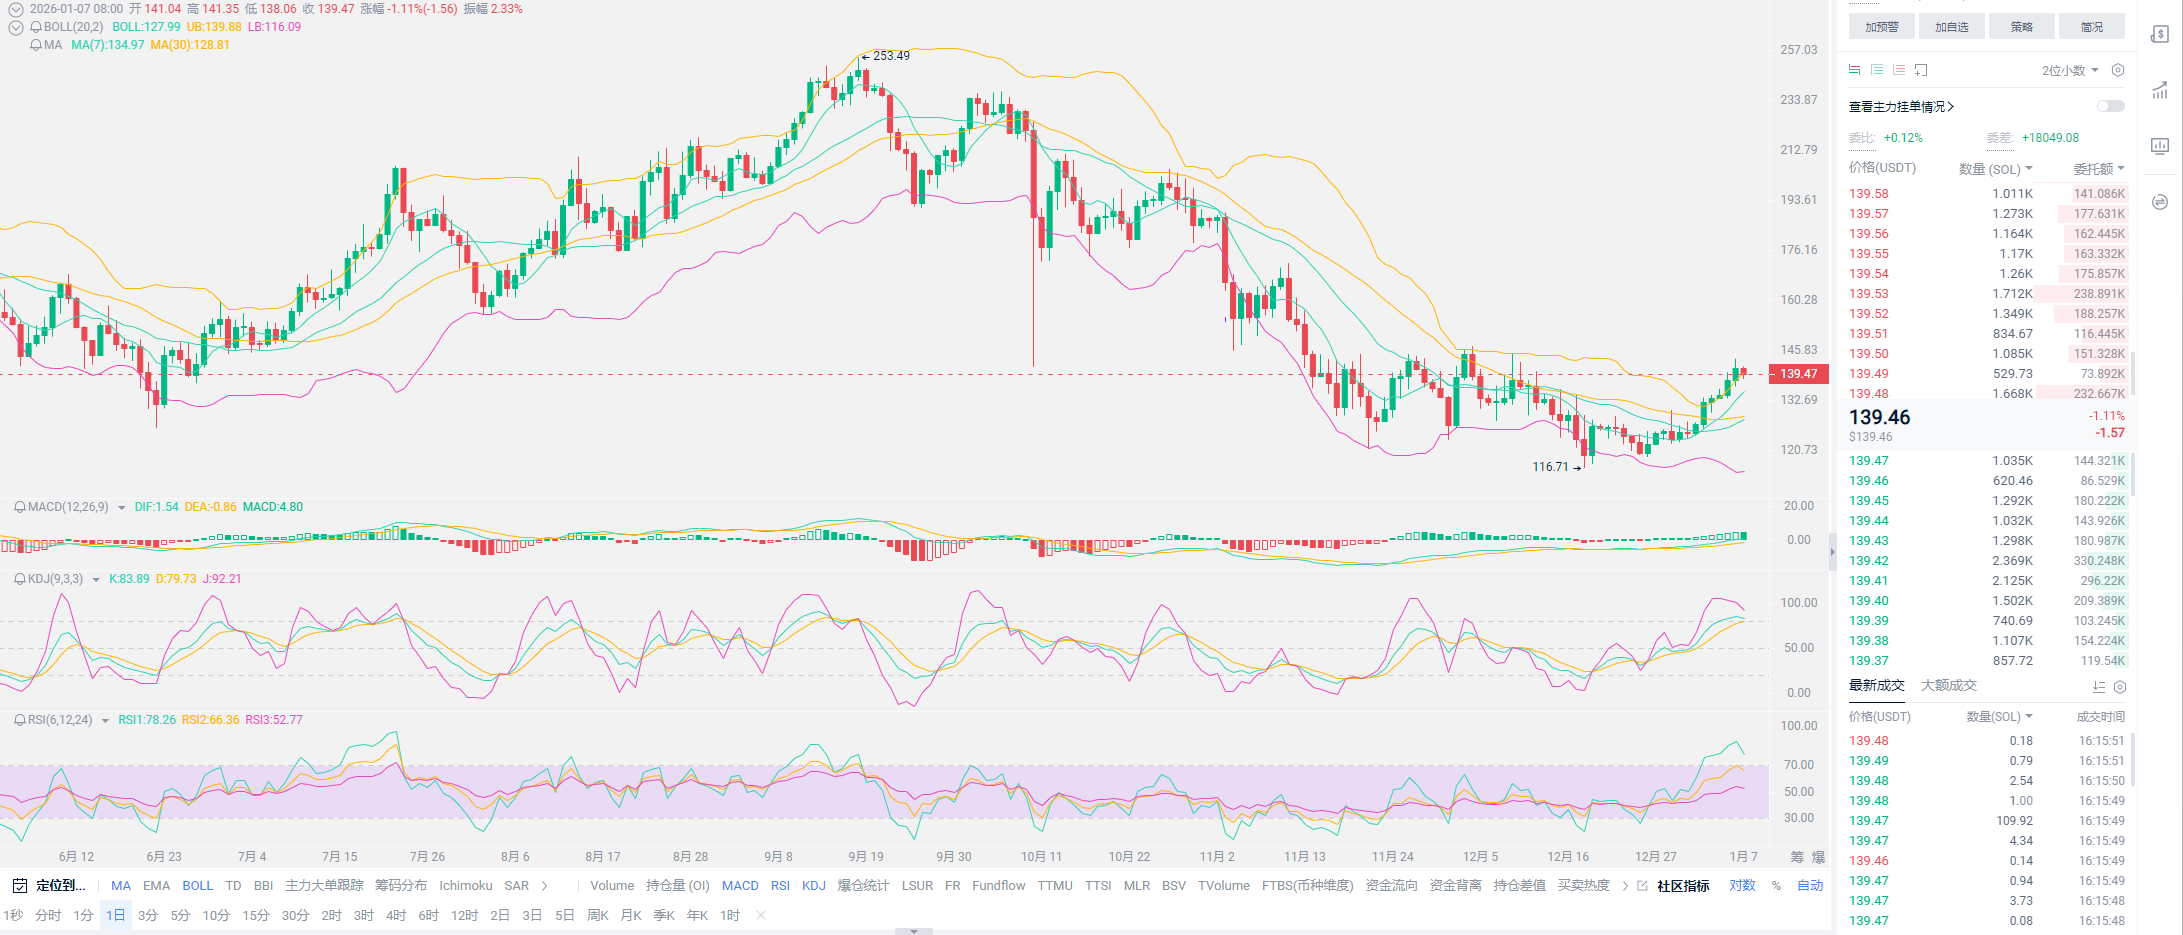Expand the MACD(12,26,9) parameter dropdown arrow

(x=122, y=508)
